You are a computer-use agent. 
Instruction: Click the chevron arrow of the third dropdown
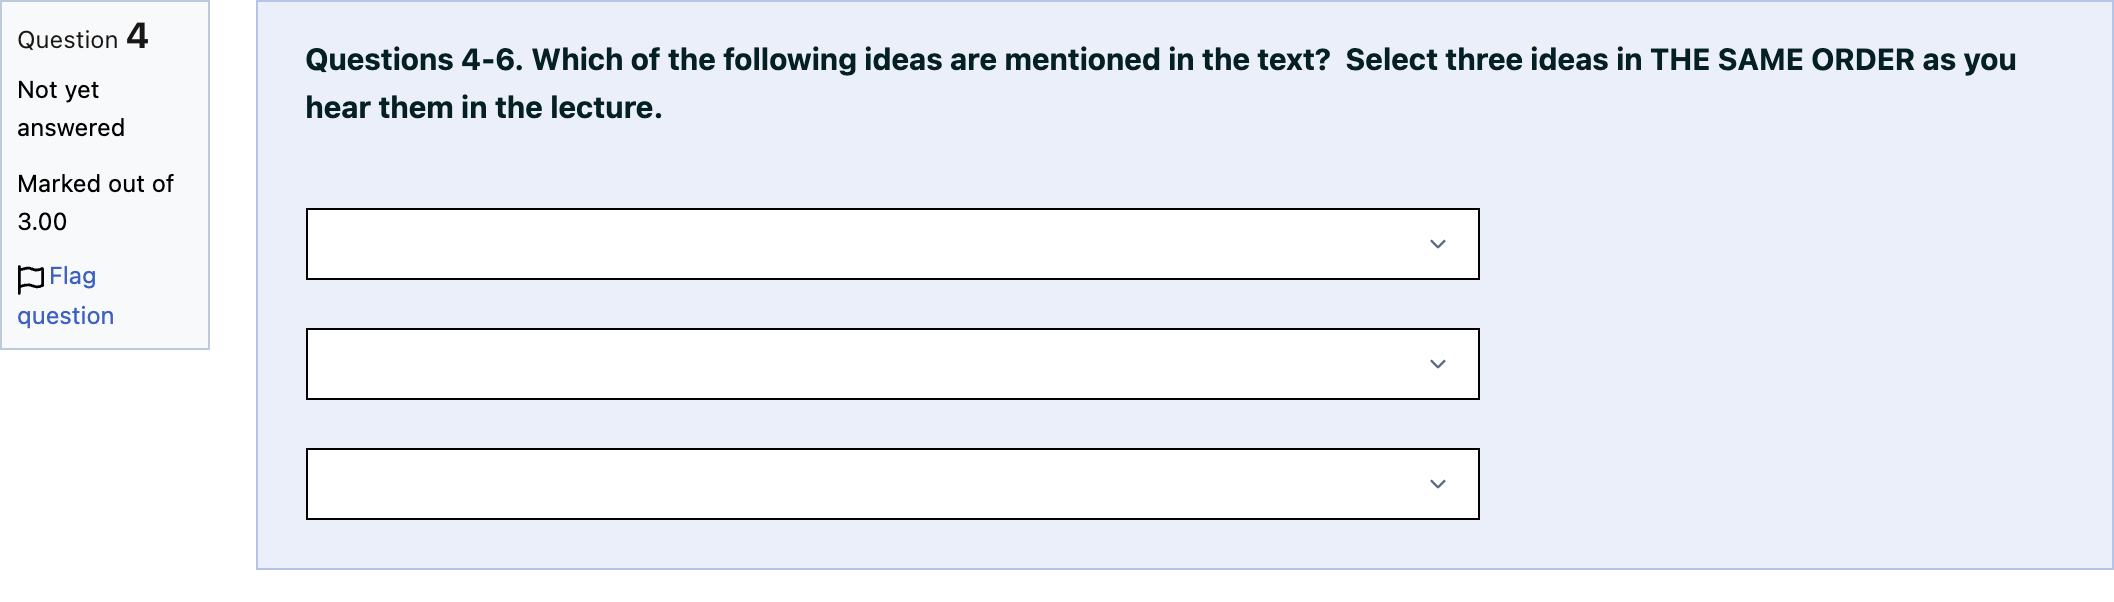(x=1438, y=484)
